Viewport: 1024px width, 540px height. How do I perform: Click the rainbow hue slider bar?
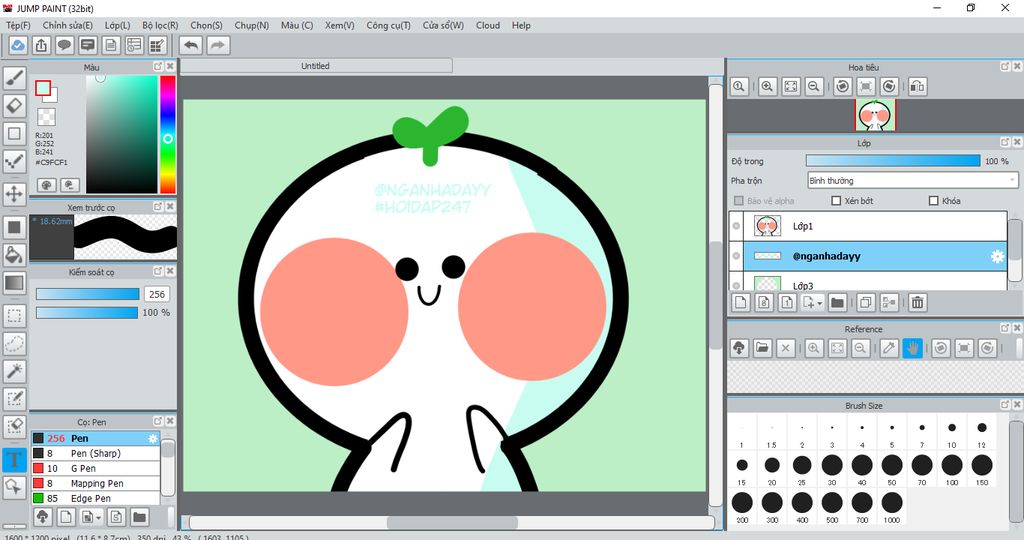coord(168,135)
